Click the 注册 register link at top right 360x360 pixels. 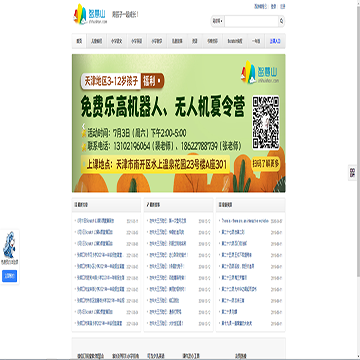click(x=283, y=6)
